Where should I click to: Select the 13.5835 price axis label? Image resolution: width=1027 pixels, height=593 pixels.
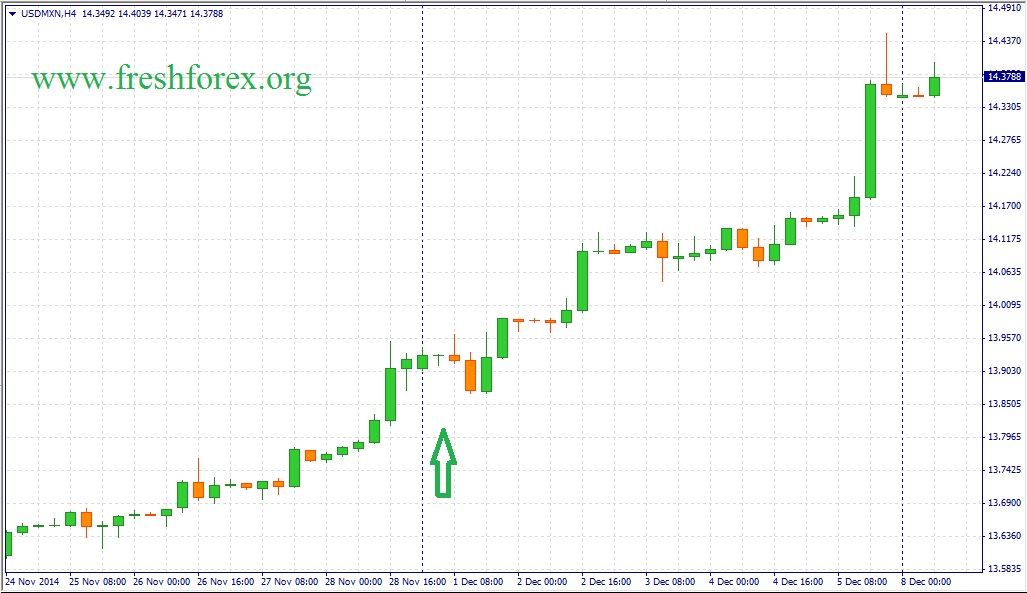pos(1003,569)
